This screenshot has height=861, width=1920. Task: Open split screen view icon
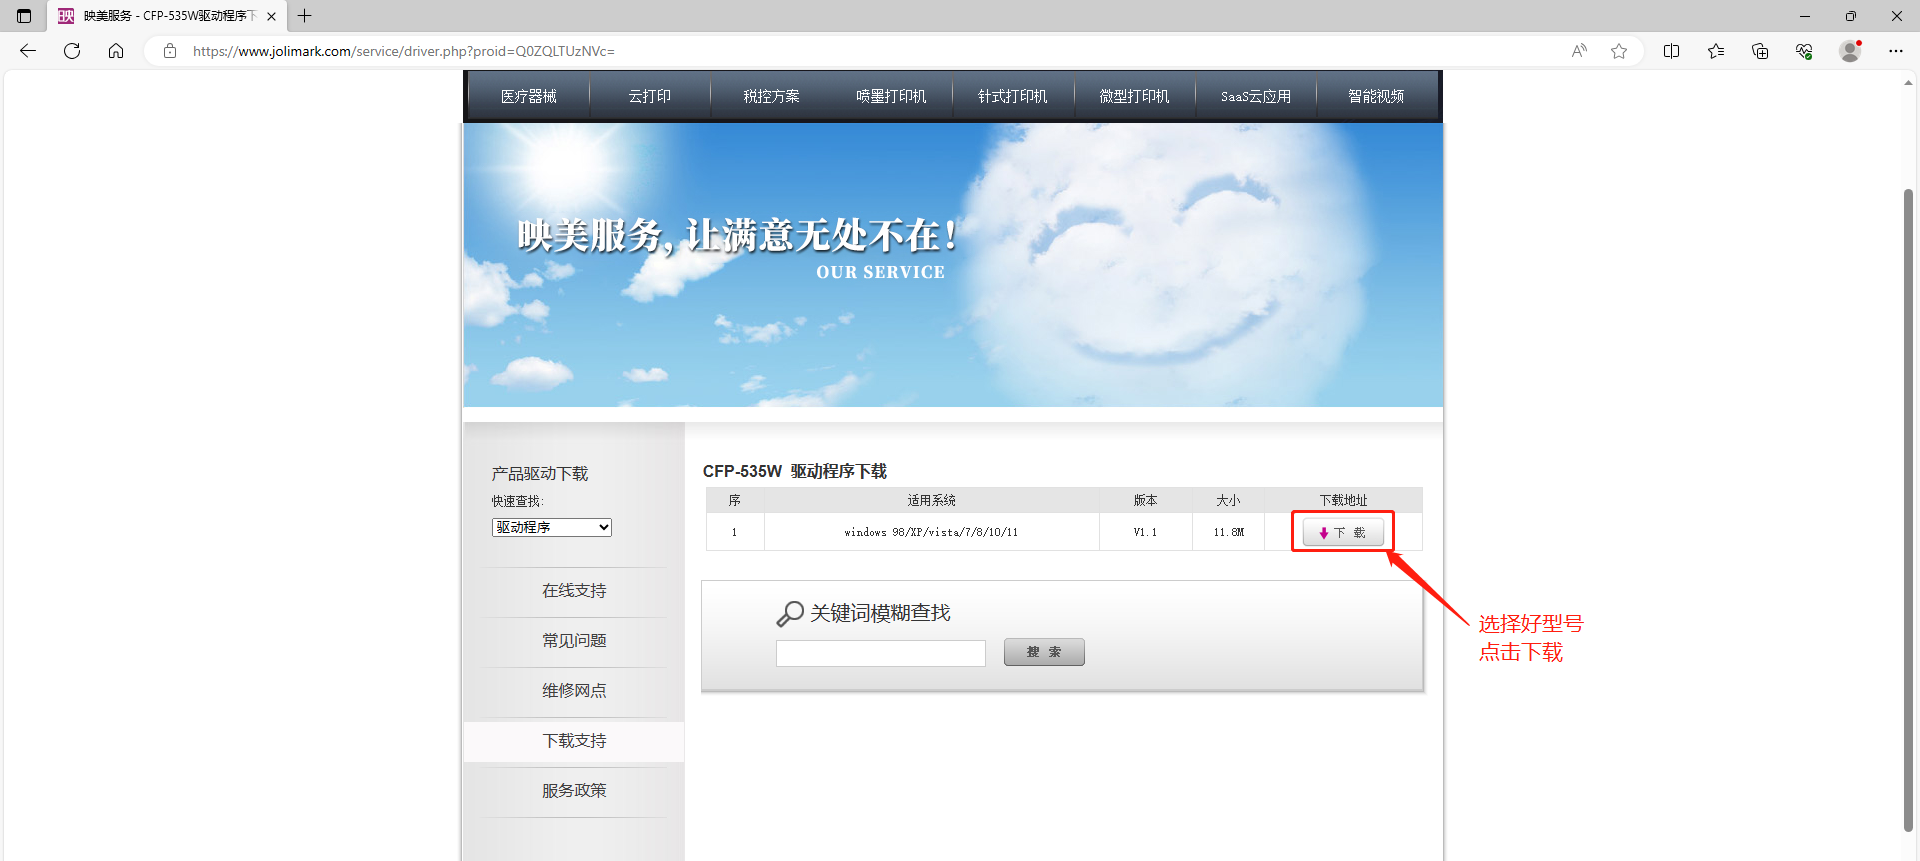point(1671,51)
